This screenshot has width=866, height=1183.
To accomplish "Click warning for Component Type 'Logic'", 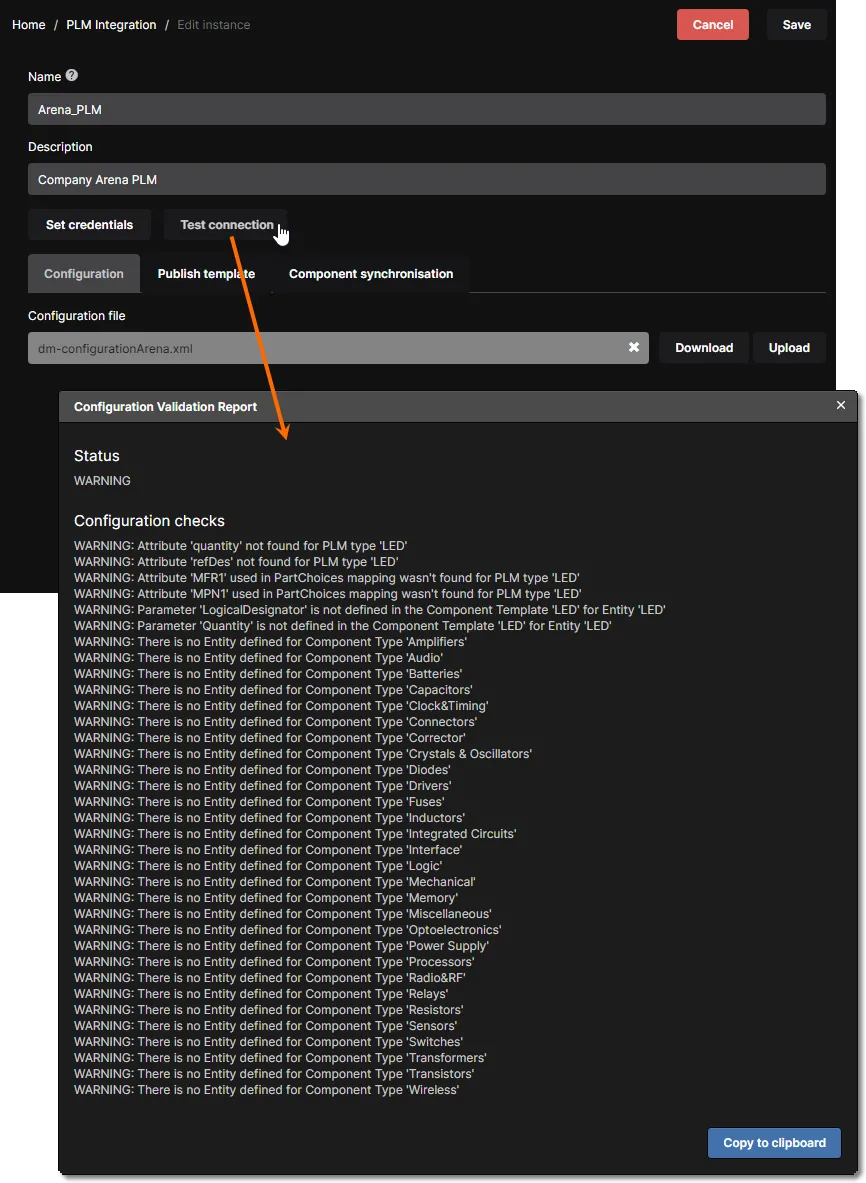I will point(258,865).
